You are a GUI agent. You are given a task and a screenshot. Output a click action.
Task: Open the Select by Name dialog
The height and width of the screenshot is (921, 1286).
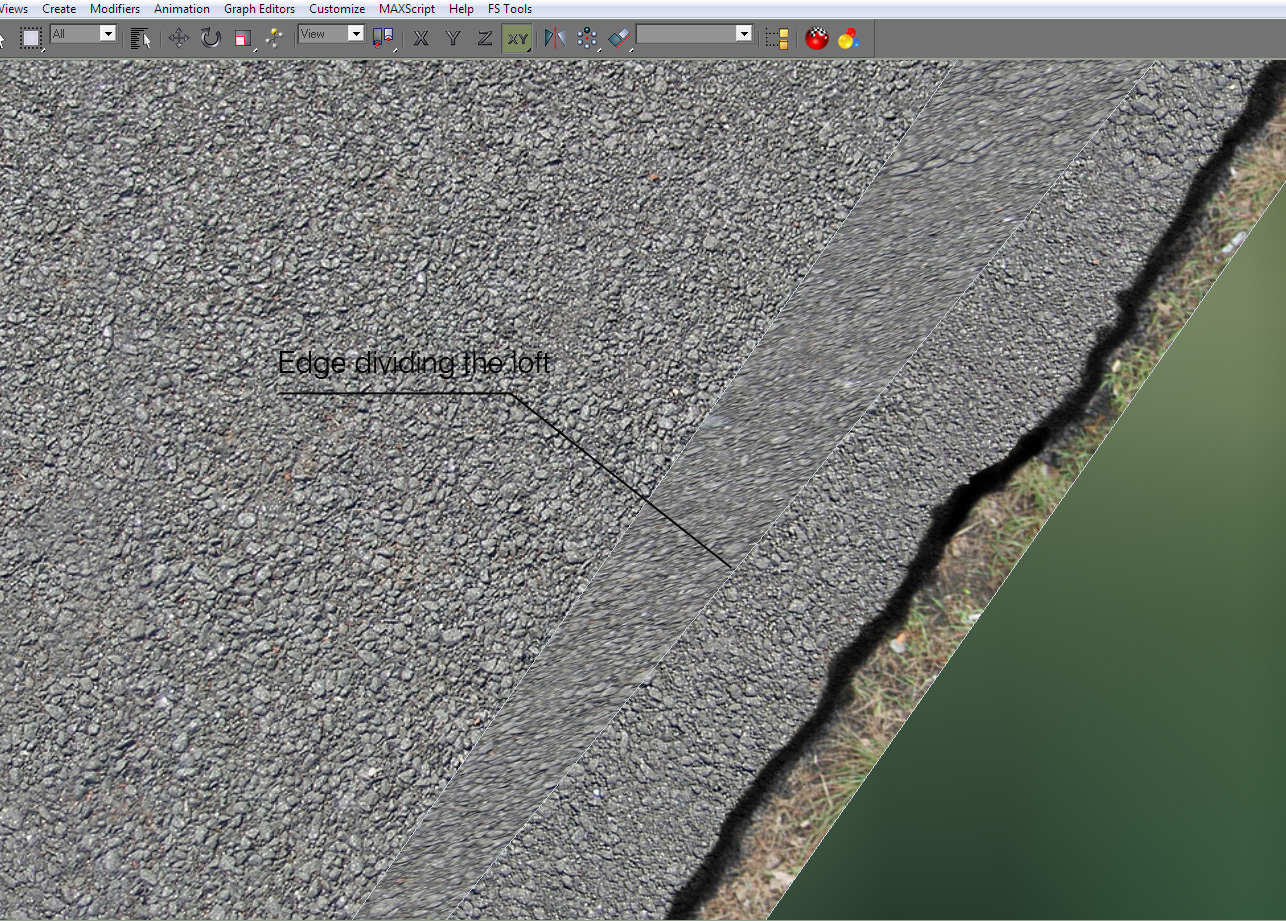tap(142, 38)
